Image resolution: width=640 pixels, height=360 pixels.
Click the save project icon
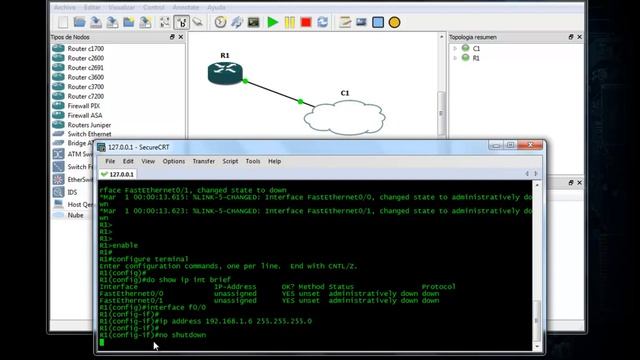tap(96, 22)
